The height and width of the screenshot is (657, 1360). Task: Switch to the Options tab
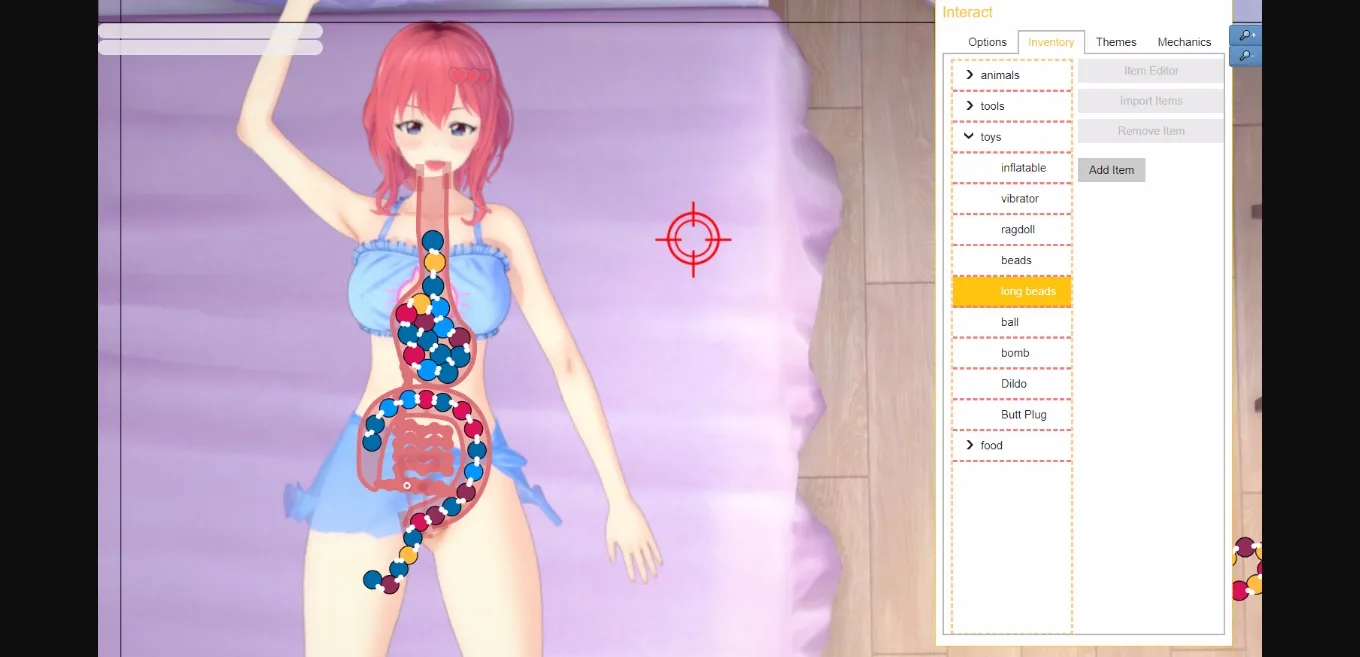click(986, 42)
